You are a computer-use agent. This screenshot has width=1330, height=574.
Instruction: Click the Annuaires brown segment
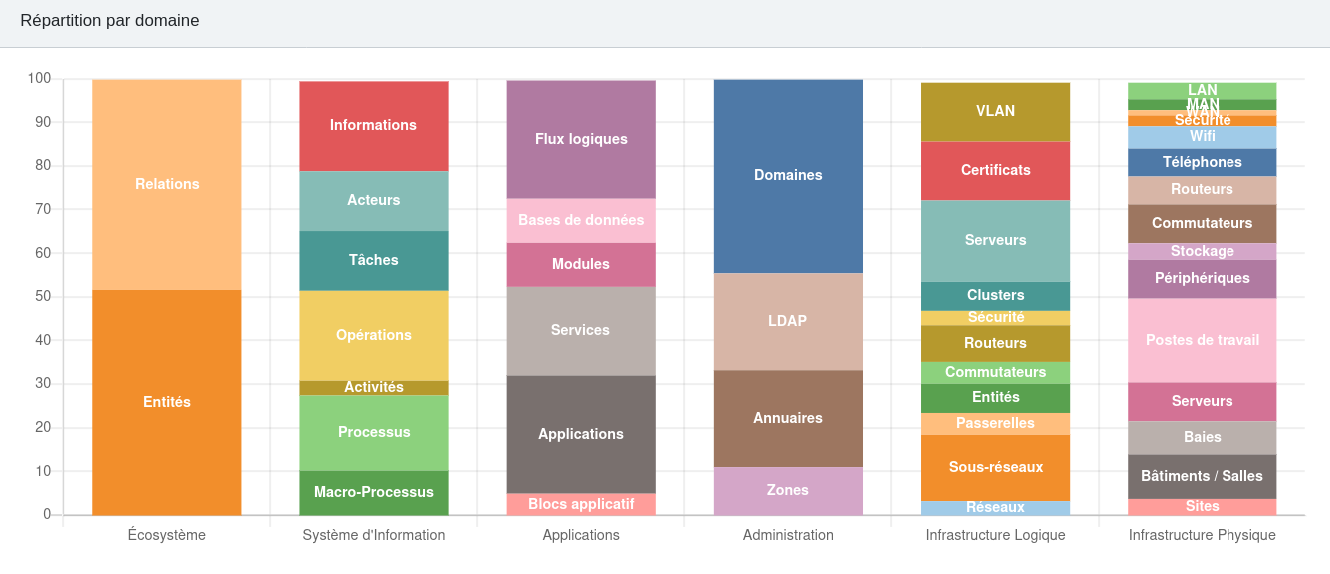788,418
